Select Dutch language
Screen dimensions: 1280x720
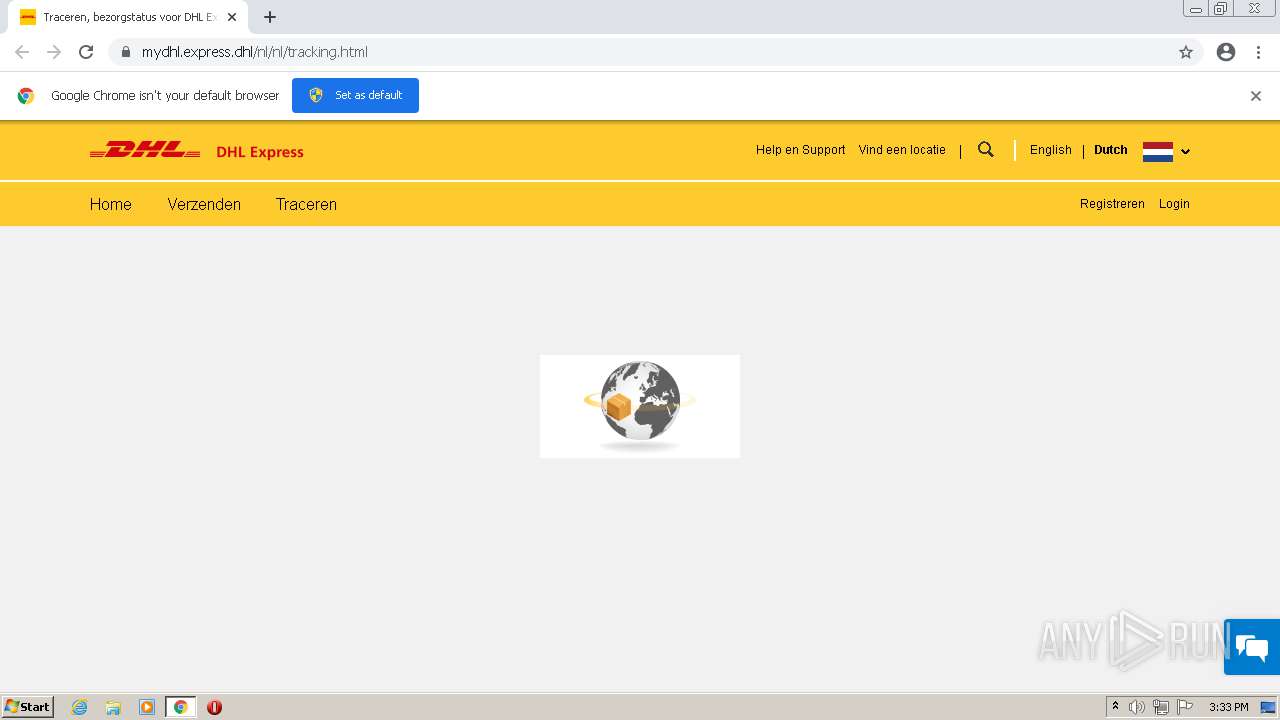click(x=1111, y=150)
